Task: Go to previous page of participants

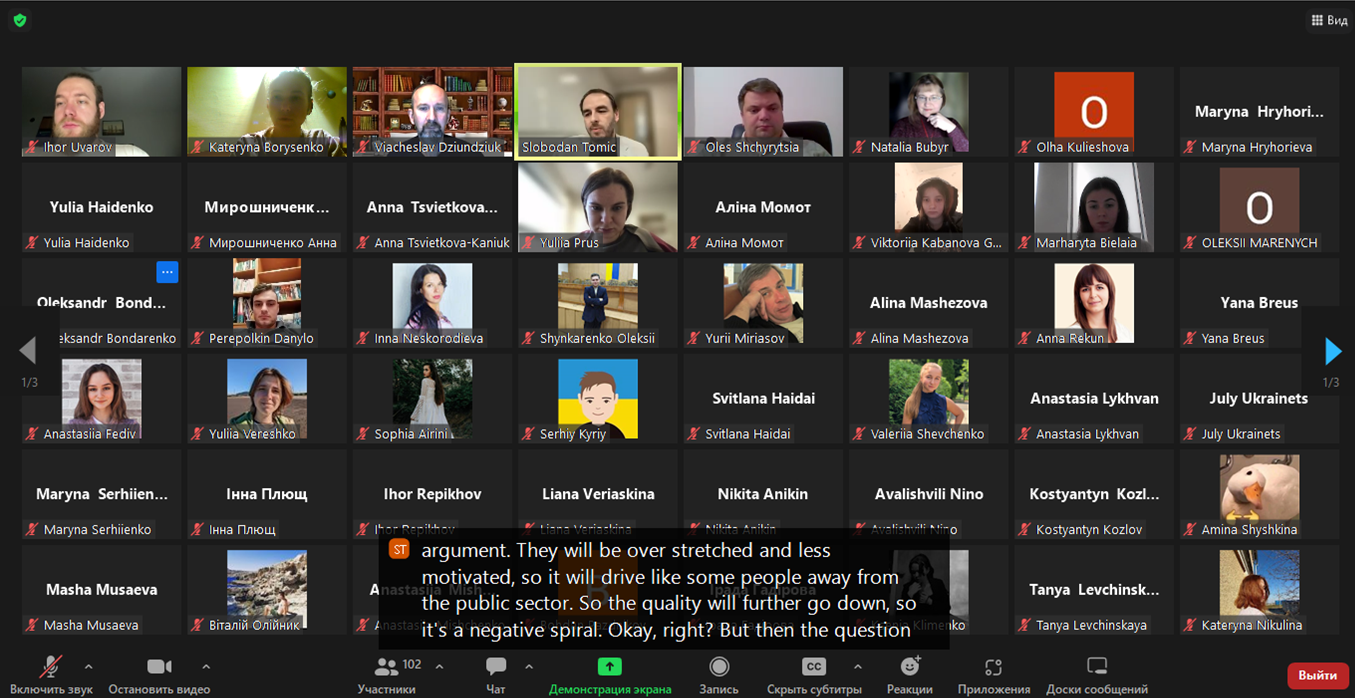Action: [27, 351]
